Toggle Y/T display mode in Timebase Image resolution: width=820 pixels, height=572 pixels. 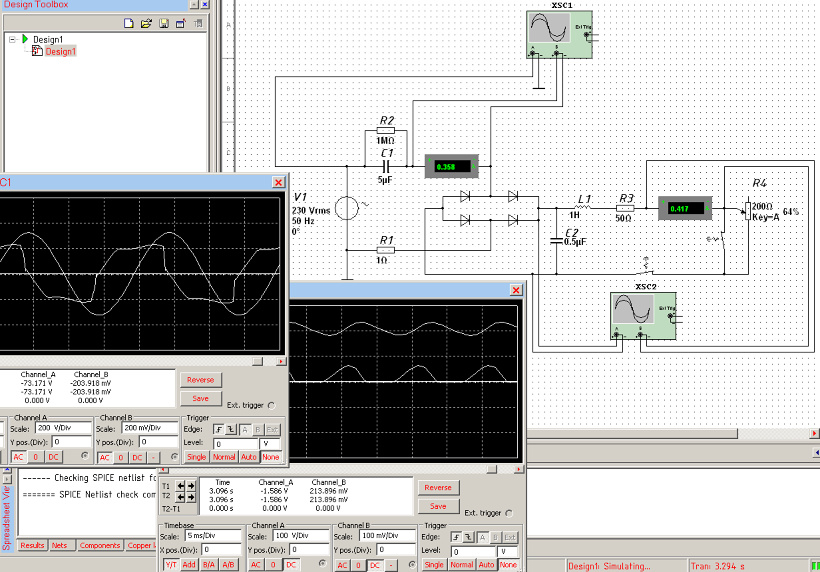[172, 565]
